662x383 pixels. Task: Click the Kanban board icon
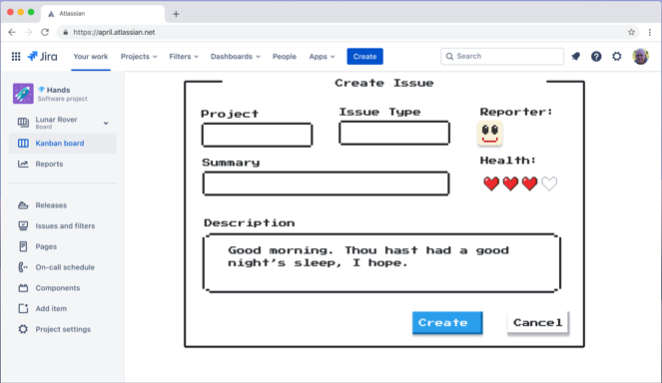tap(23, 143)
